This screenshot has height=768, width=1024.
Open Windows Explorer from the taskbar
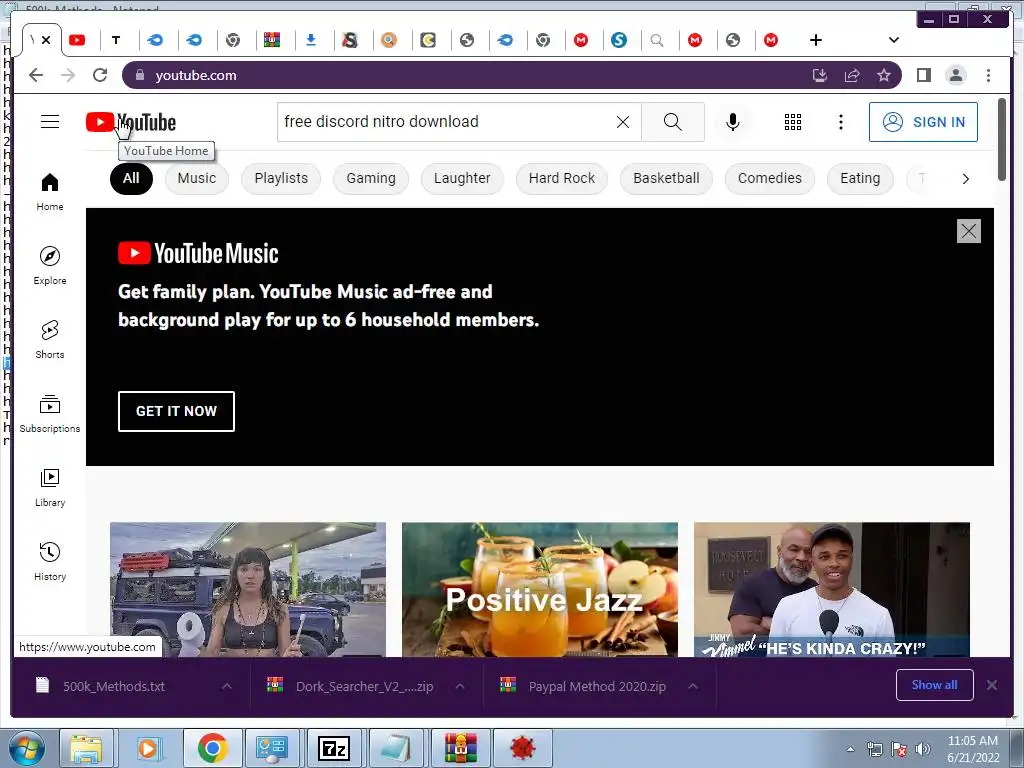pyautogui.click(x=86, y=748)
